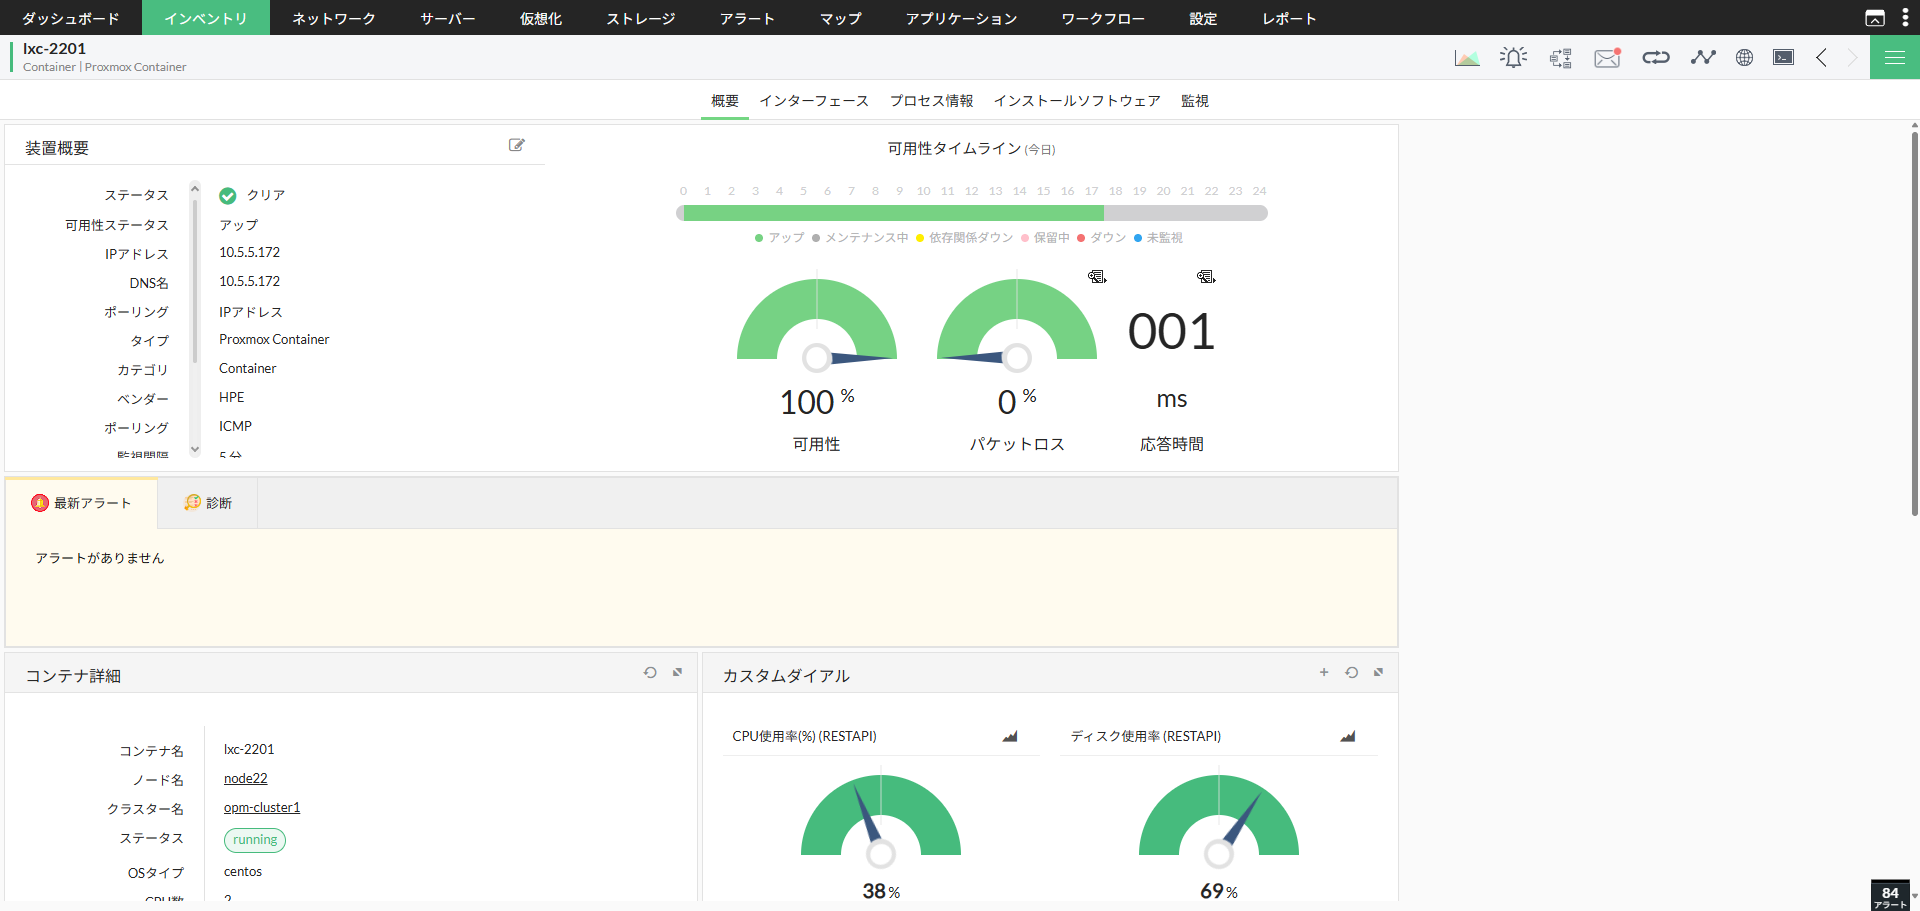Open the 設定 menu

[1204, 18]
